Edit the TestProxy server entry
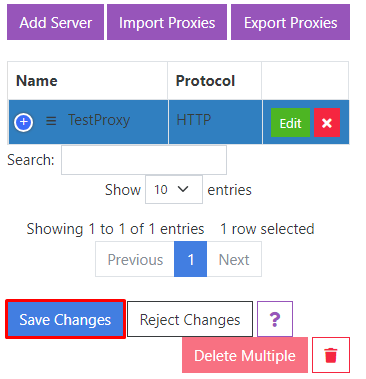The width and height of the screenshot is (366, 379). (x=290, y=122)
